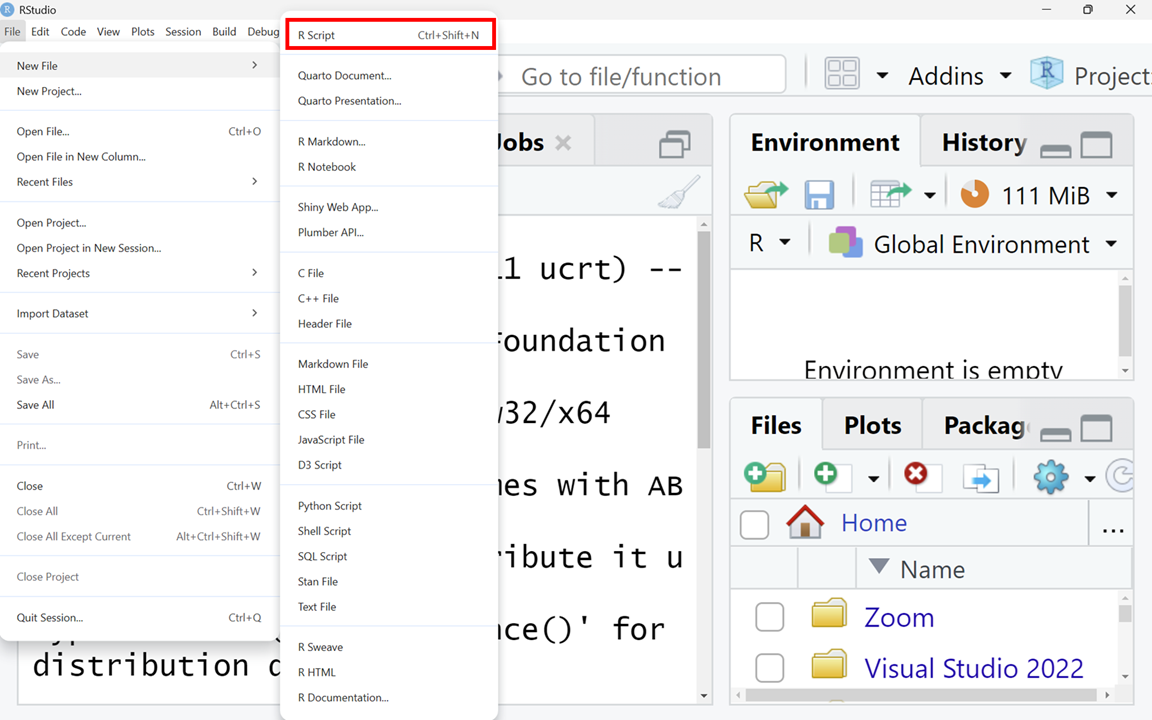Expand the 111 MiB memory usage dropdown
Screen dimensions: 1152x720
point(1111,195)
